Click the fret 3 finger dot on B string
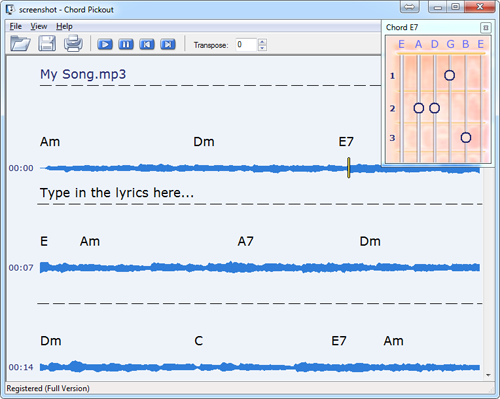 tap(466, 137)
